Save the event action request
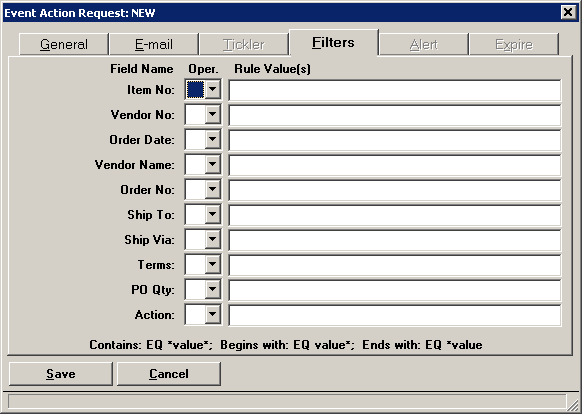582x414 pixels. tap(61, 374)
